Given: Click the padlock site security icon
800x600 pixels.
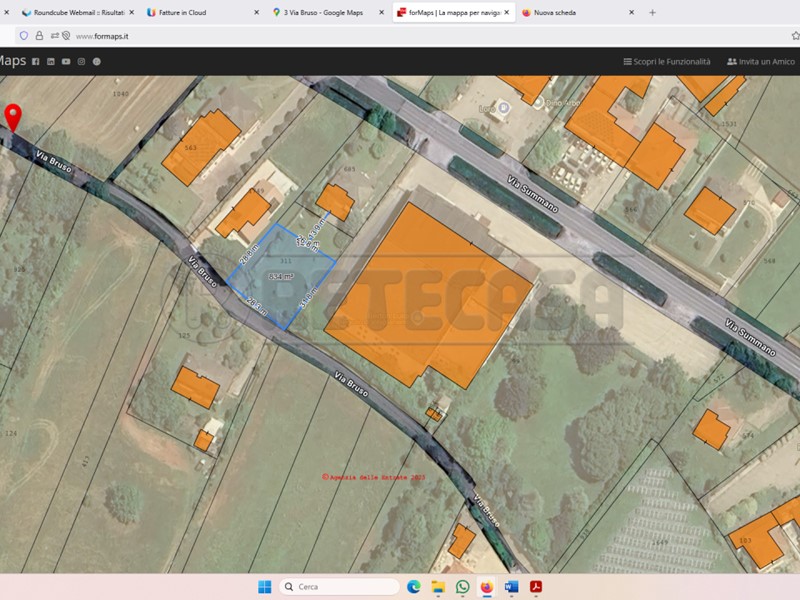Looking at the screenshot, I should (39, 35).
